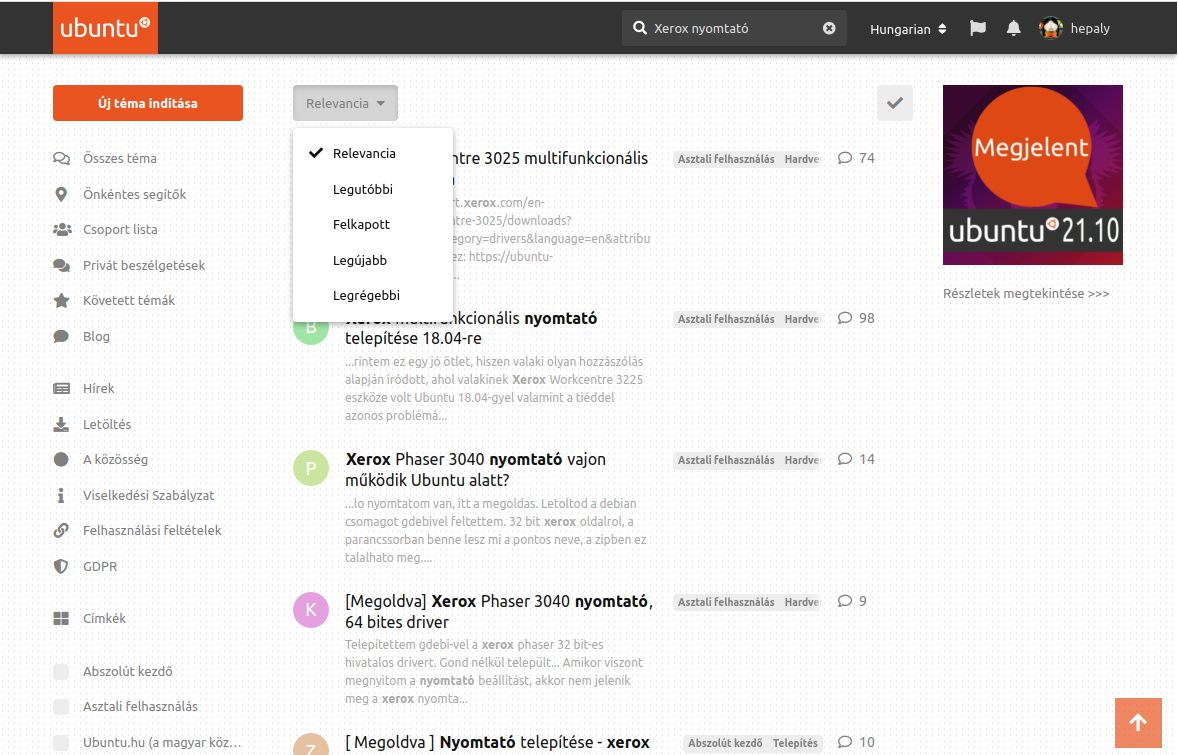This screenshot has width=1178, height=755.
Task: Click the back-to-top arrow button
Action: coord(1138,723)
